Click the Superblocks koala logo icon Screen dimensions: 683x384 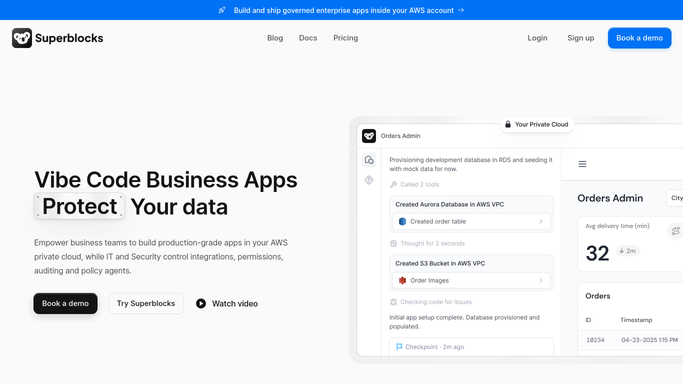point(22,38)
